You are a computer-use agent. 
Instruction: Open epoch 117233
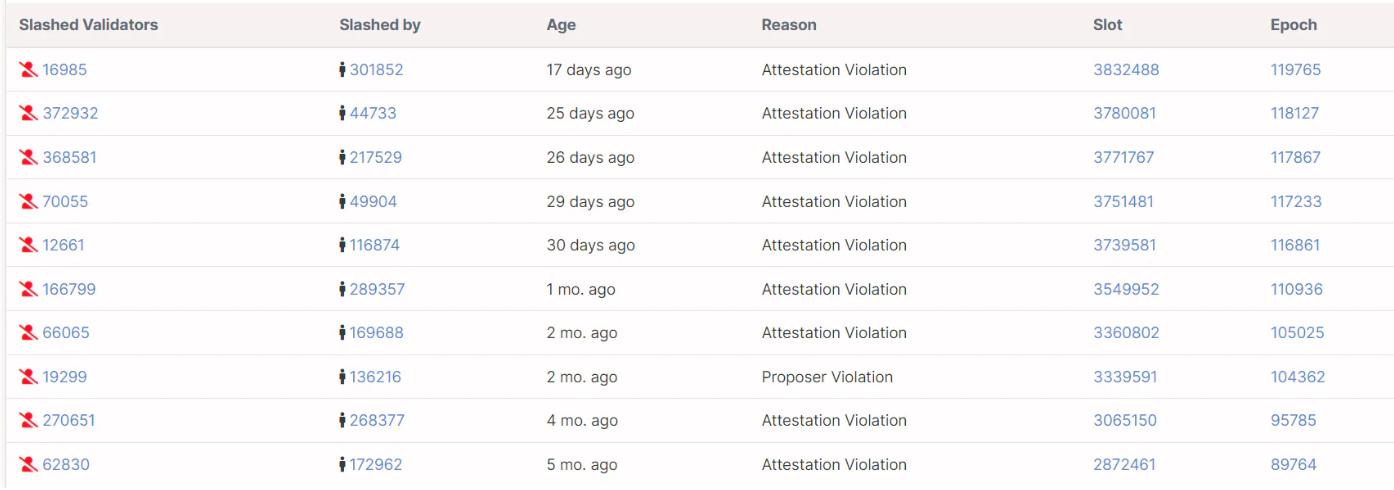click(1296, 202)
